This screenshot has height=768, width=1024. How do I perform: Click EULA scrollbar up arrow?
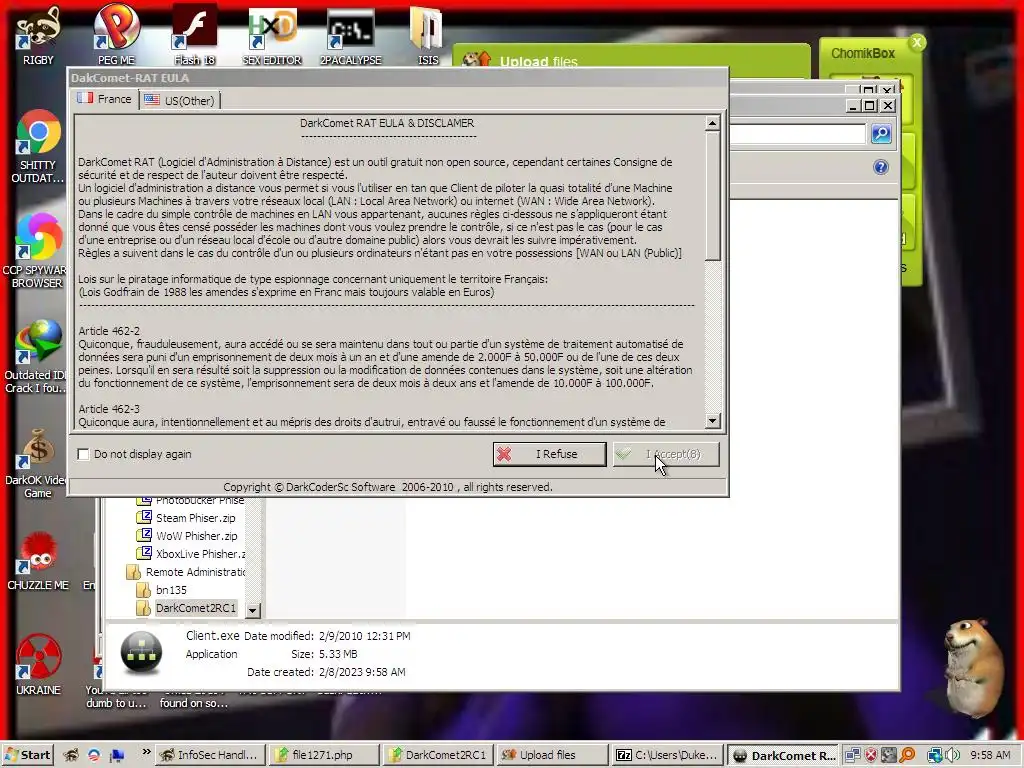coord(712,123)
